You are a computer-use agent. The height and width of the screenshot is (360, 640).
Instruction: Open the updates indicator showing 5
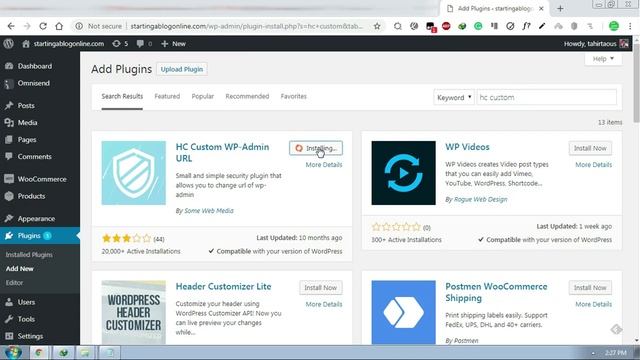pos(120,44)
